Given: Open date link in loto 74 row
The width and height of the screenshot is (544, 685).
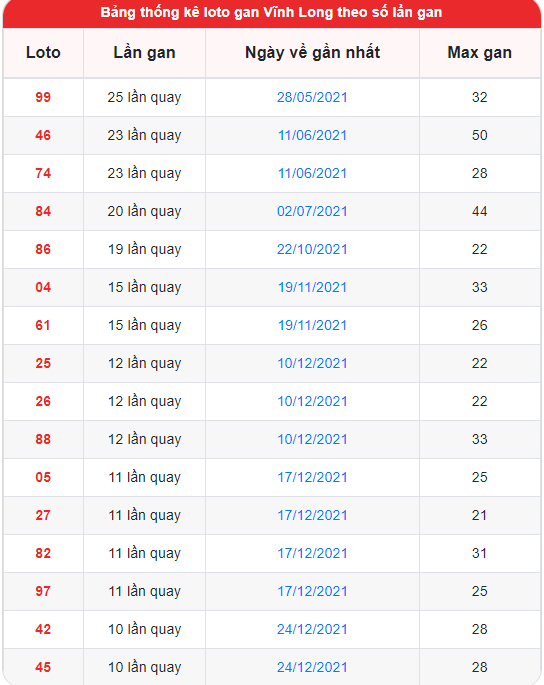Looking at the screenshot, I should [312, 173].
